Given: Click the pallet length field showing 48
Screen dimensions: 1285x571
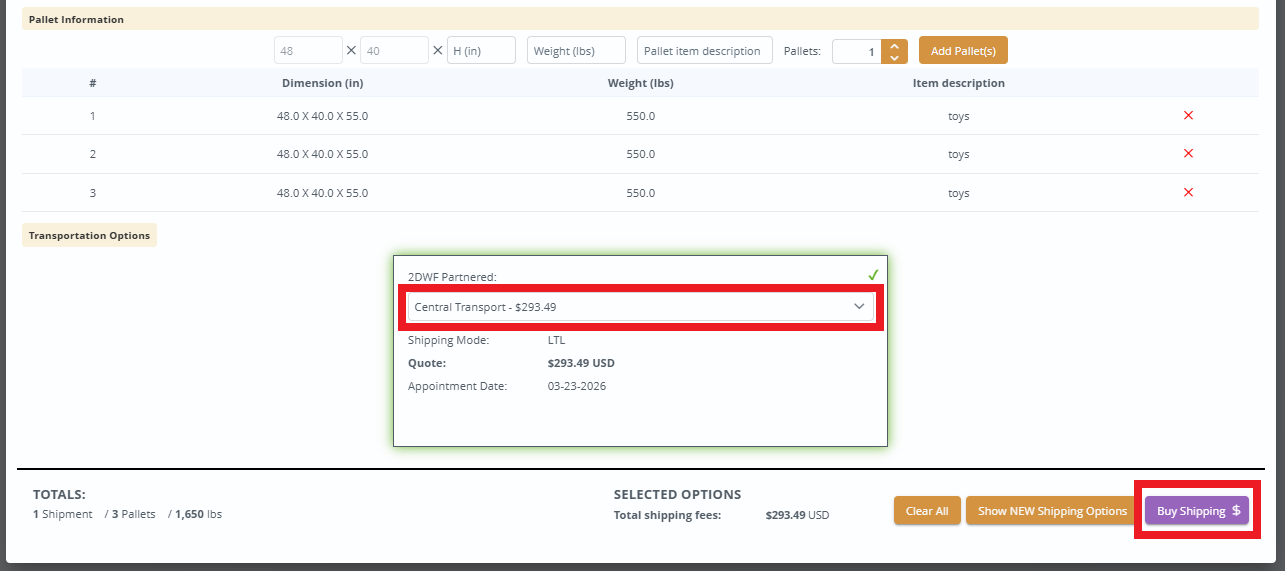Looking at the screenshot, I should tap(309, 51).
